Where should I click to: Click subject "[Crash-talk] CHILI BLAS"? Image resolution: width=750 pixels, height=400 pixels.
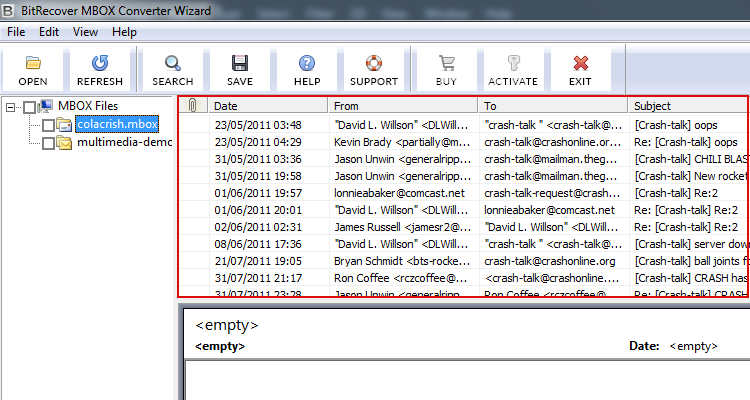tap(690, 159)
